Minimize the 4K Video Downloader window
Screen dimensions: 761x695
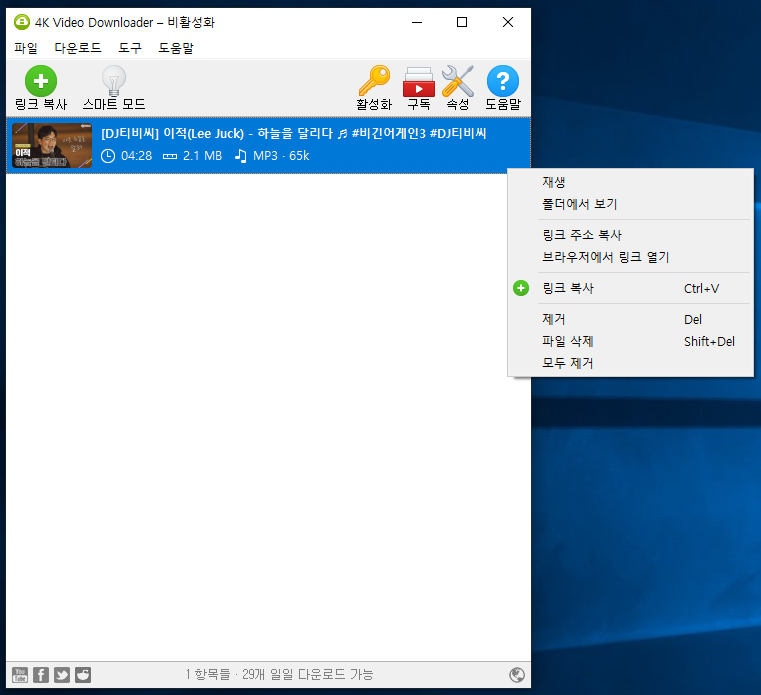click(x=417, y=22)
